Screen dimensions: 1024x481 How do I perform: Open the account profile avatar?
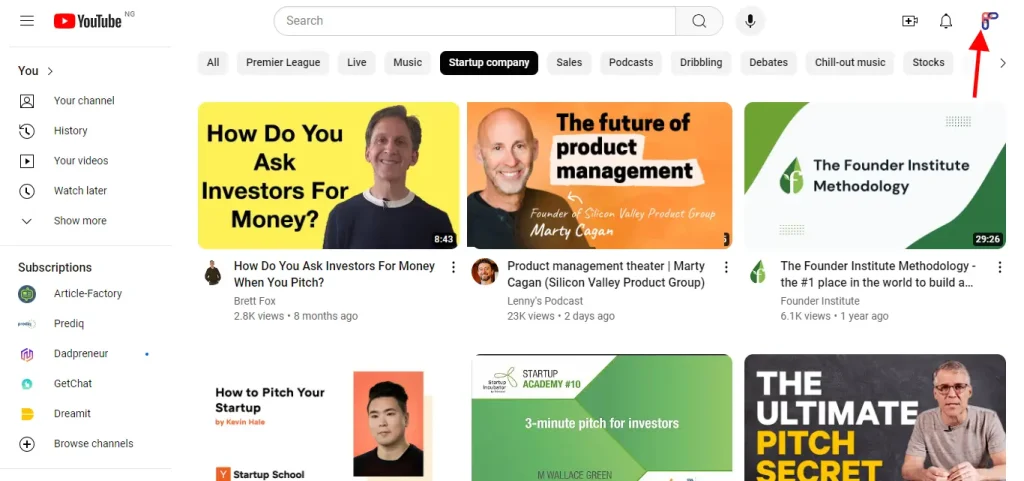(x=989, y=21)
